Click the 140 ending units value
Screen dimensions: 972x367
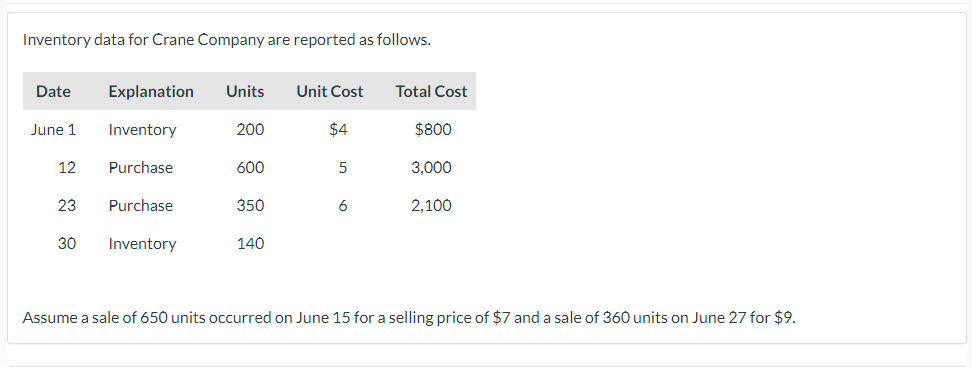(250, 244)
